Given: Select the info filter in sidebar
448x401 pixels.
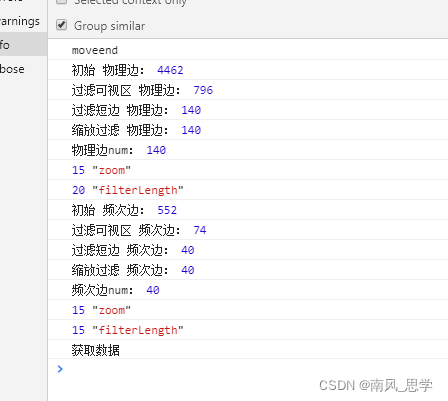Looking at the screenshot, I should [x=23, y=44].
